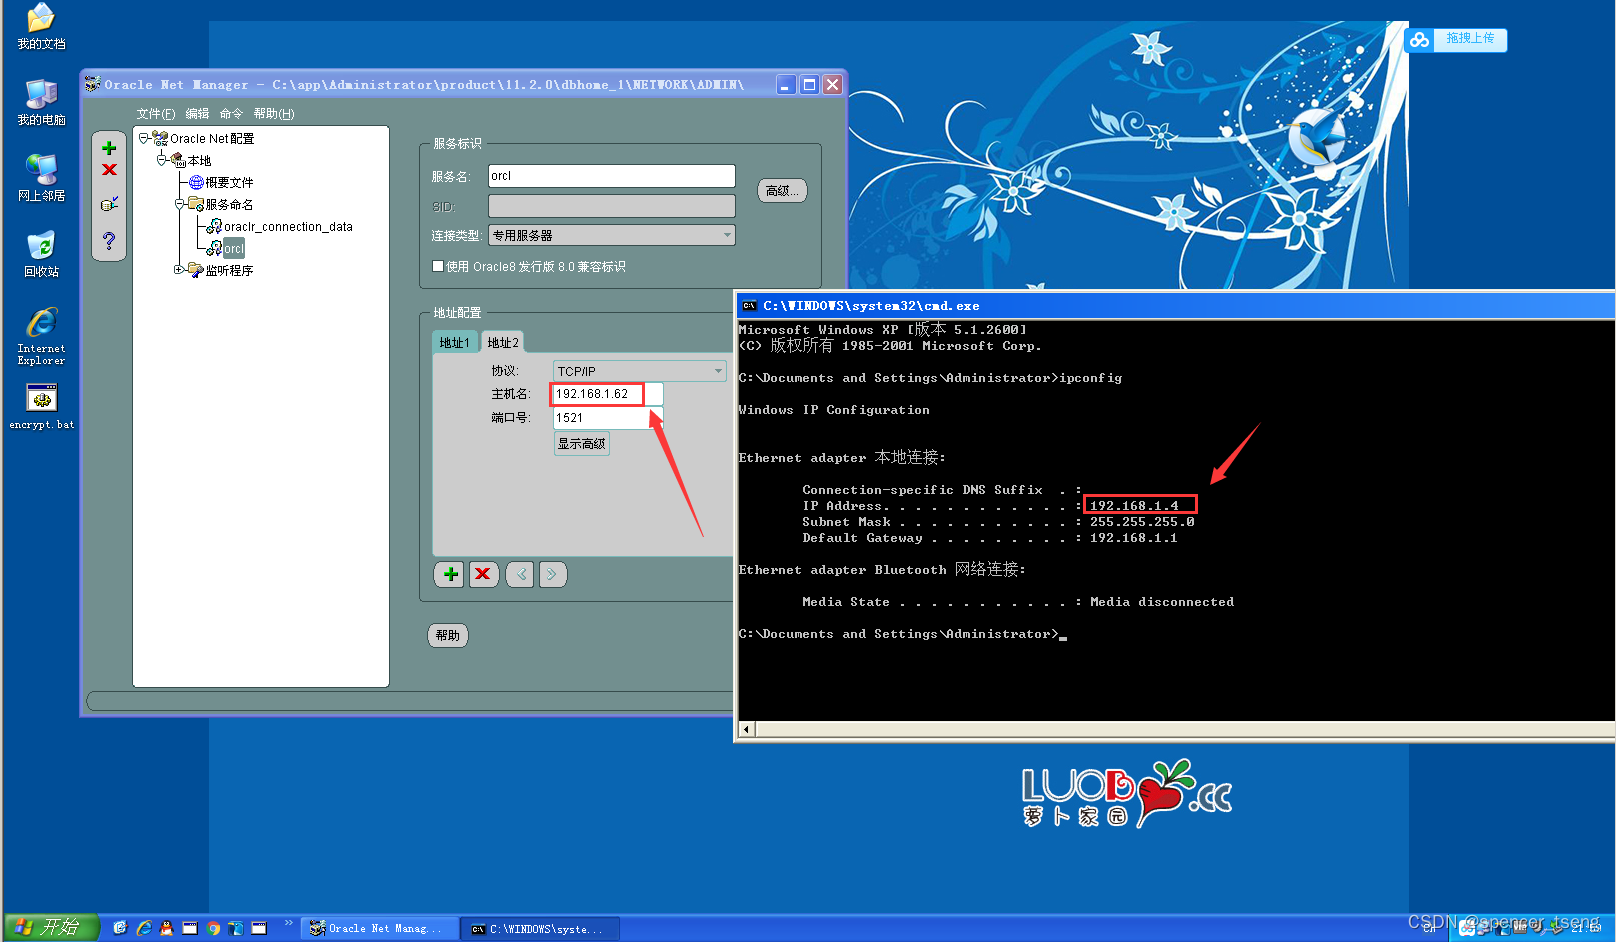
Task: Open the 文件(F) menu
Action: [x=154, y=113]
